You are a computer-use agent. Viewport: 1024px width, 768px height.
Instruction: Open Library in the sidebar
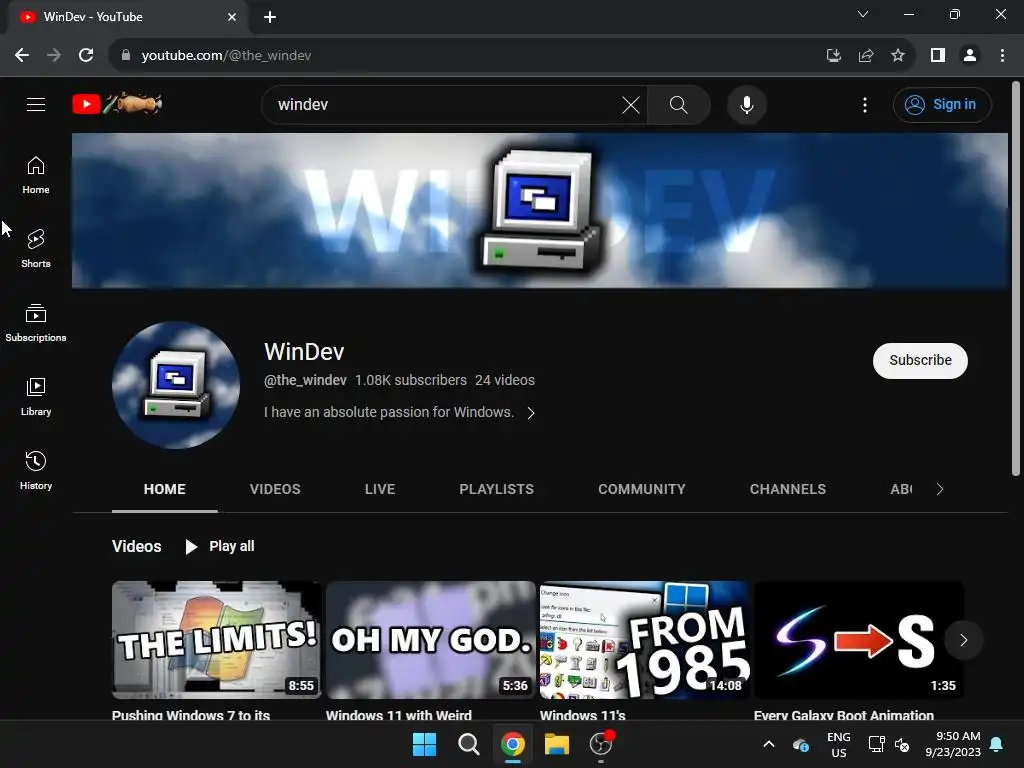[x=36, y=396]
